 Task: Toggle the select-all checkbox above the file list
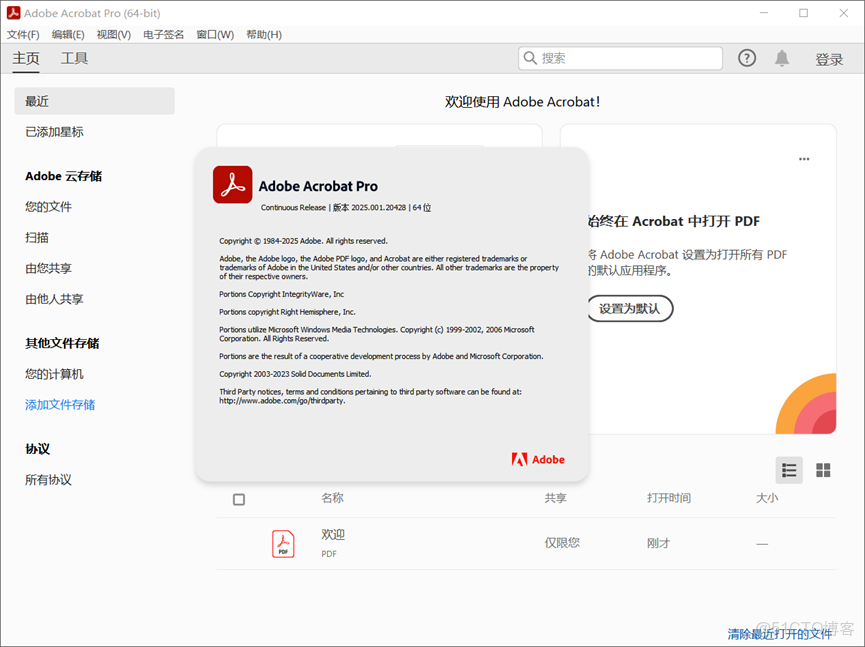(238, 498)
